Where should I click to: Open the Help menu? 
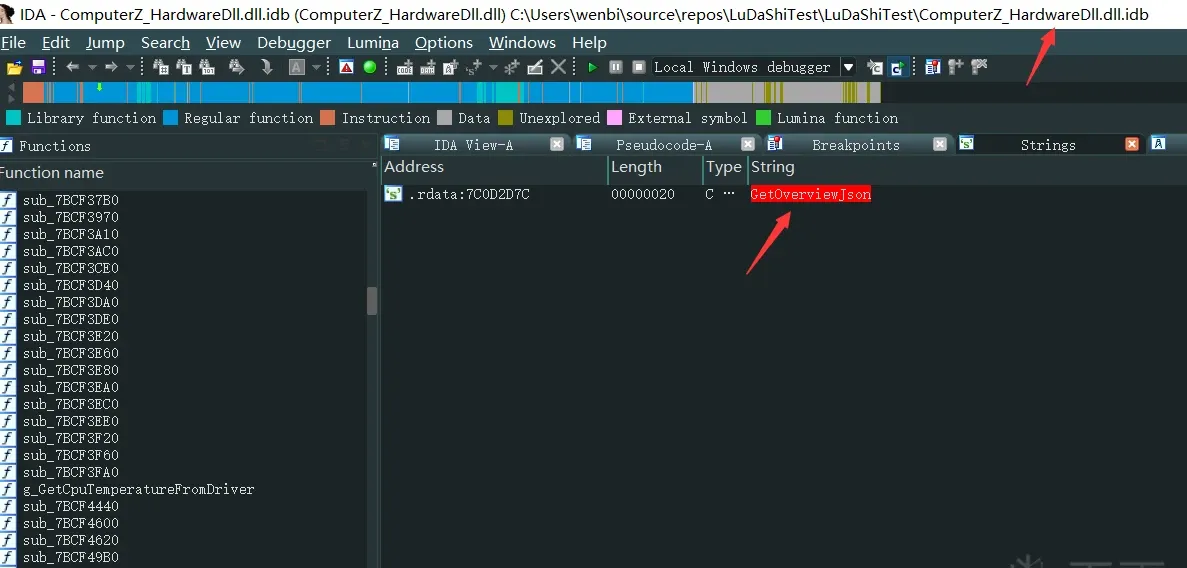pyautogui.click(x=589, y=43)
